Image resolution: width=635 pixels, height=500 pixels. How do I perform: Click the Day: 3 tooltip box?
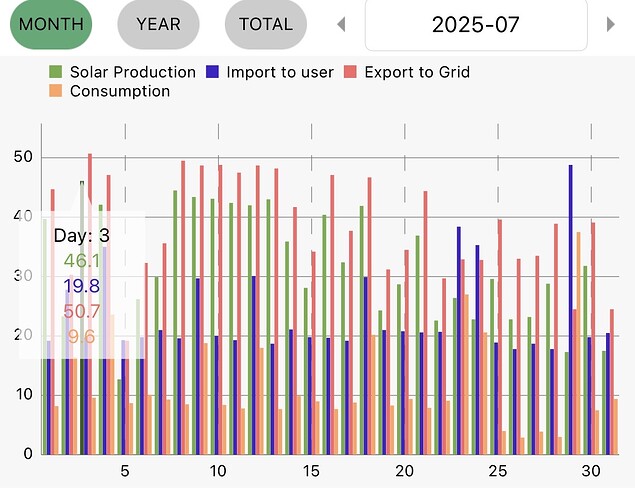click(x=83, y=285)
